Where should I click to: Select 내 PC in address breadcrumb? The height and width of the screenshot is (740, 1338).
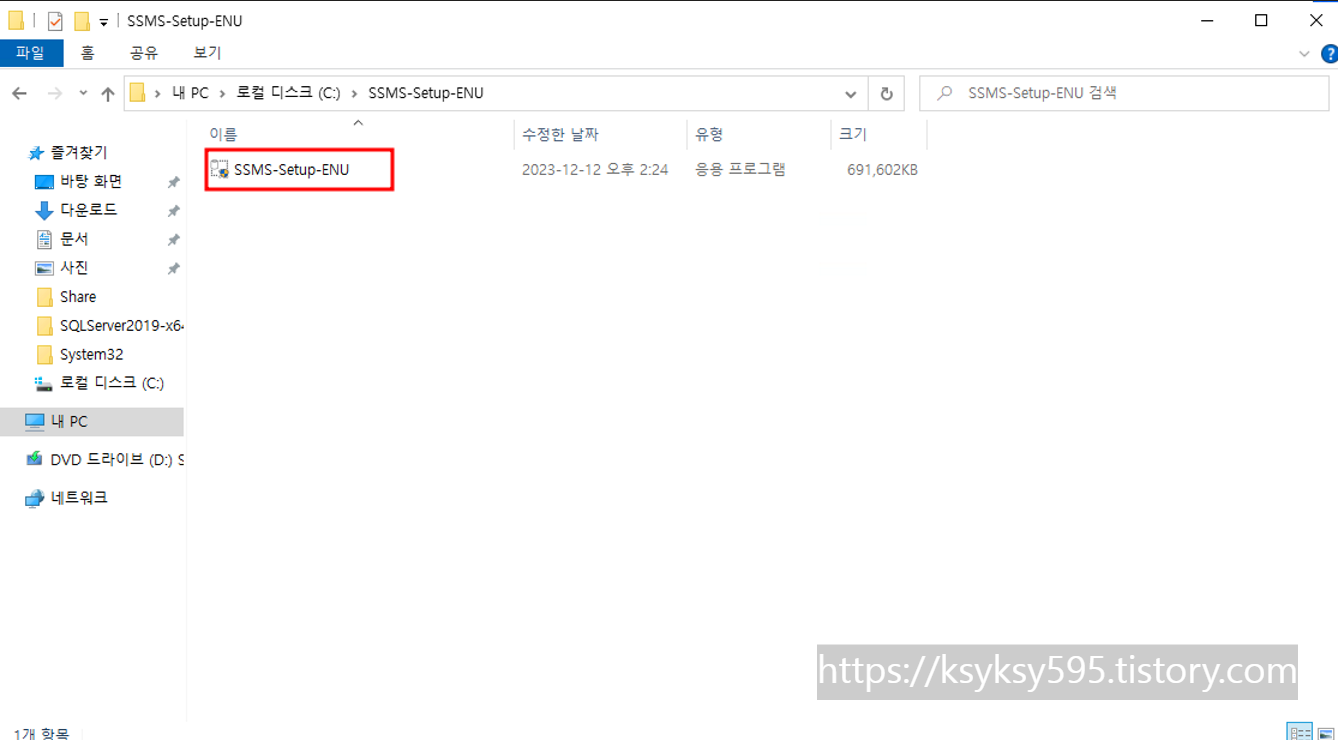click(190, 93)
